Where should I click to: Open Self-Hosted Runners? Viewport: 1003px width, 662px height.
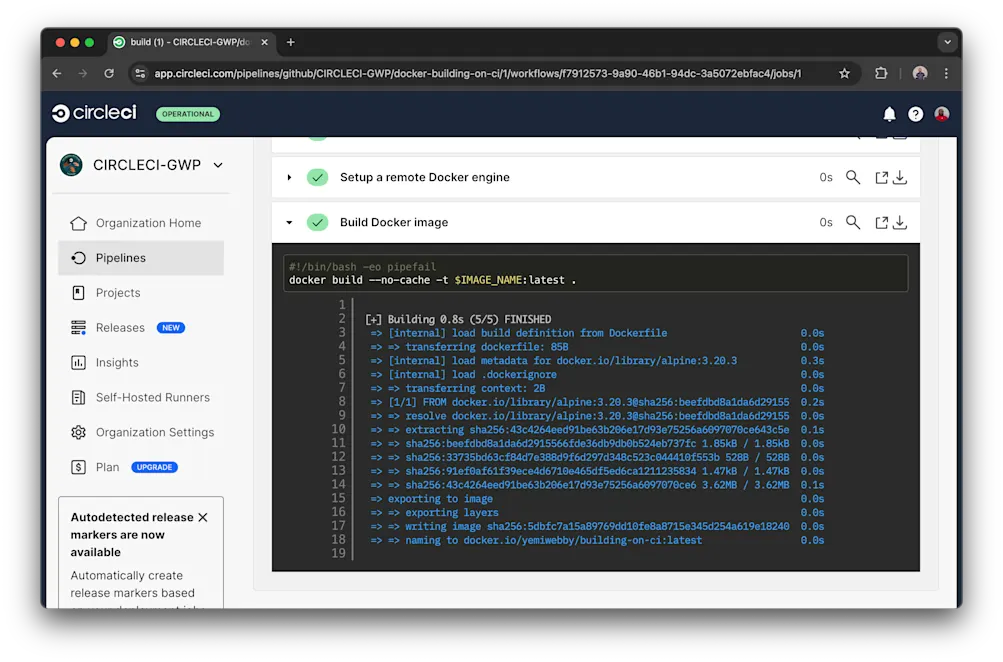[141, 397]
